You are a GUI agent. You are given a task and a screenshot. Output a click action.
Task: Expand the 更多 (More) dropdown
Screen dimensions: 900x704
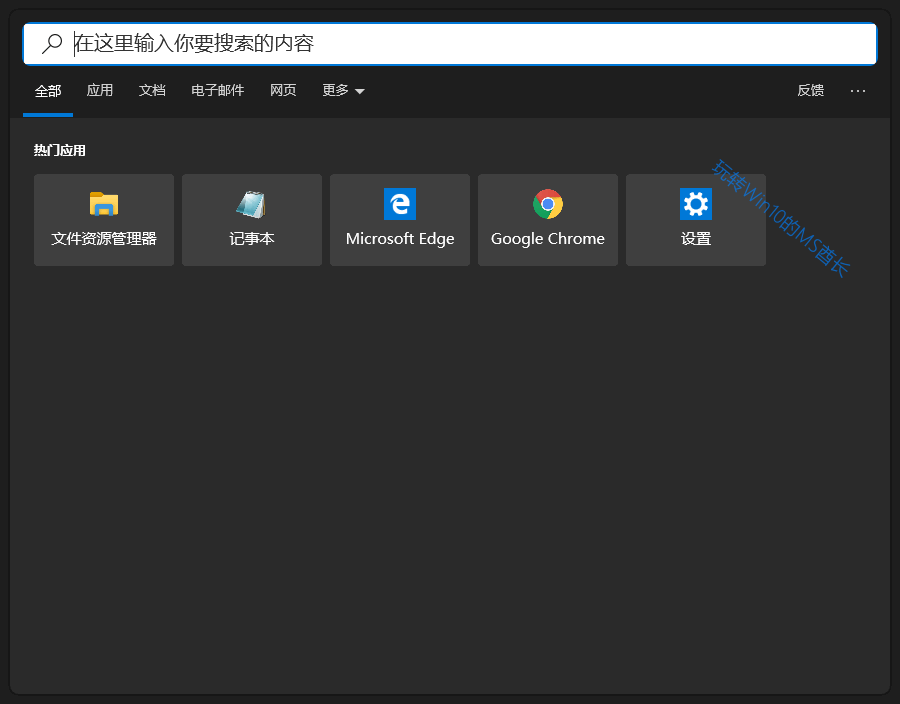[x=343, y=90]
